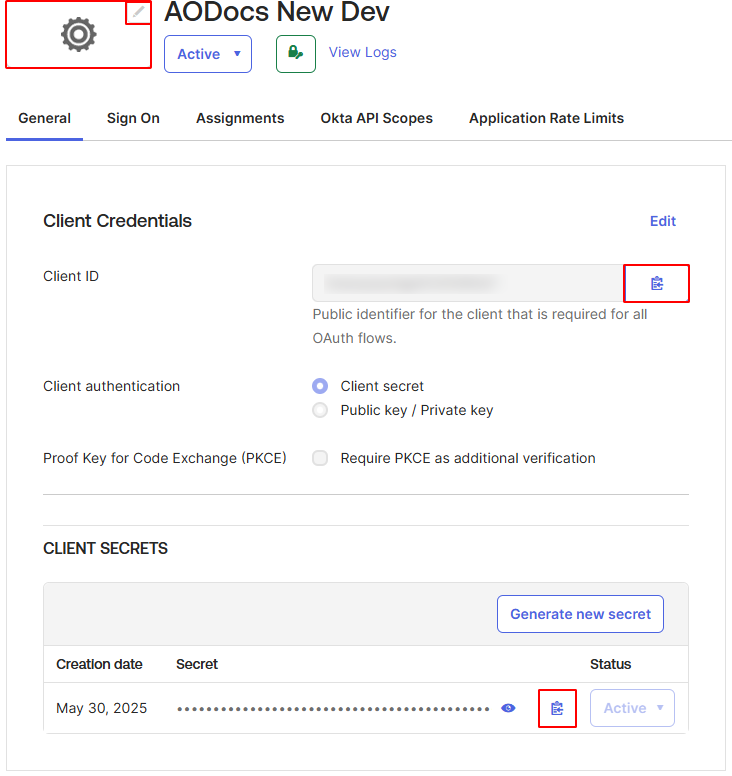732x776 pixels.
Task: Enable Require PKCE as additional verification
Action: coord(320,458)
